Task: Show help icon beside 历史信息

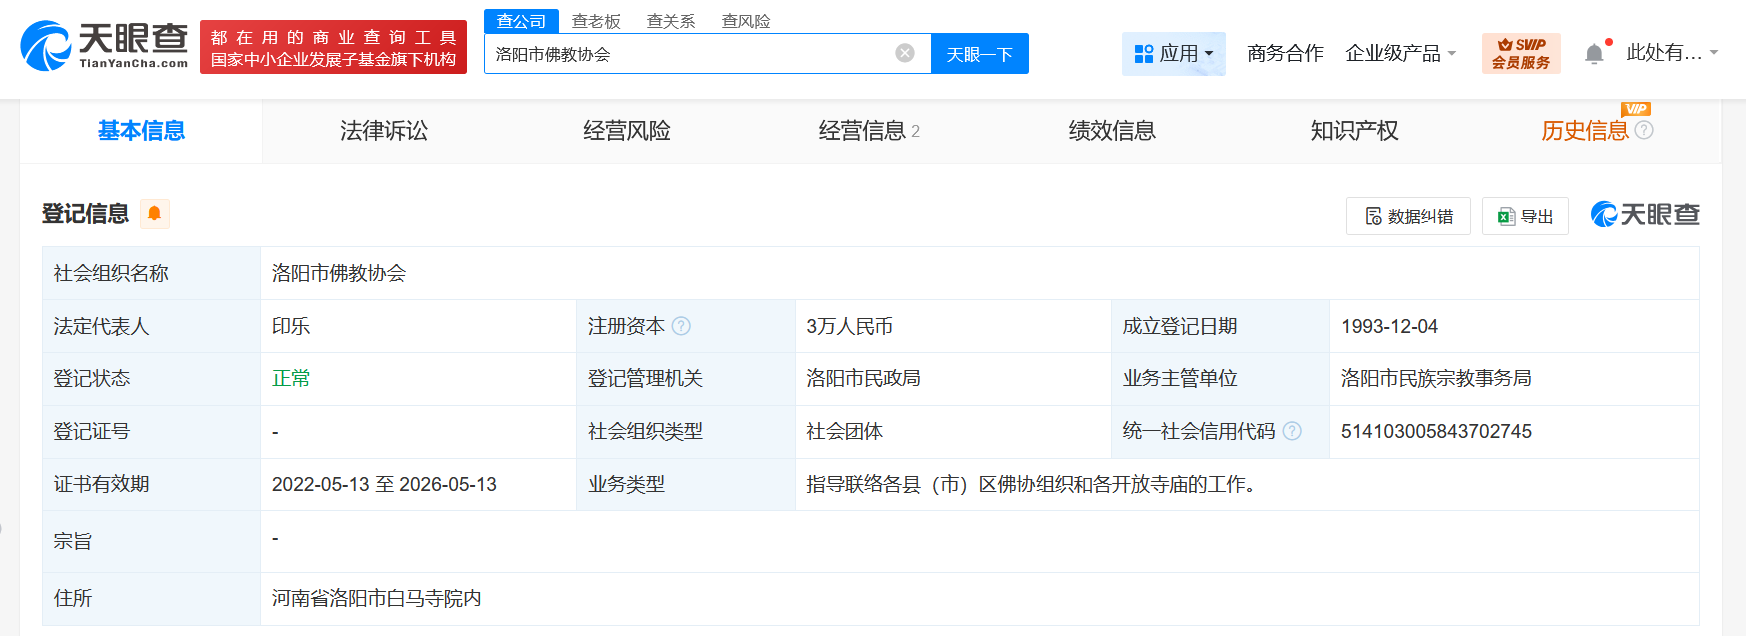Action: [1644, 130]
